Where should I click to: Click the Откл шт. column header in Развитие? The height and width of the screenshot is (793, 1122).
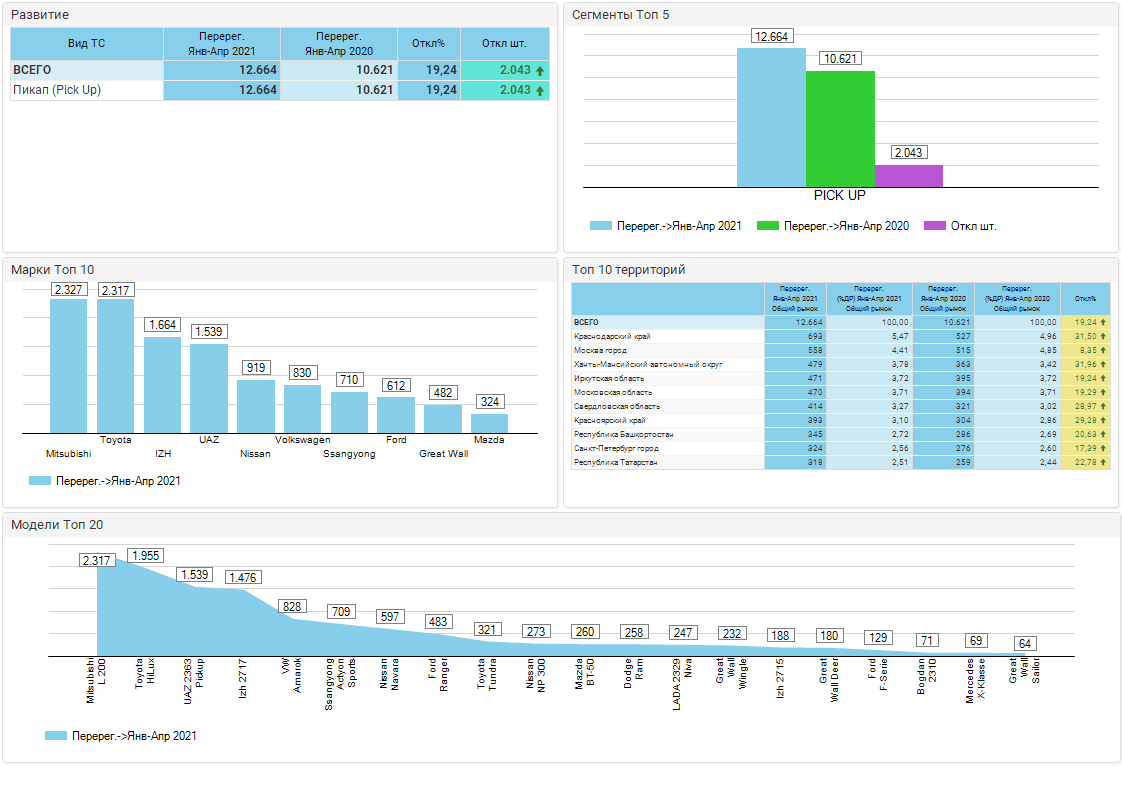pos(504,44)
